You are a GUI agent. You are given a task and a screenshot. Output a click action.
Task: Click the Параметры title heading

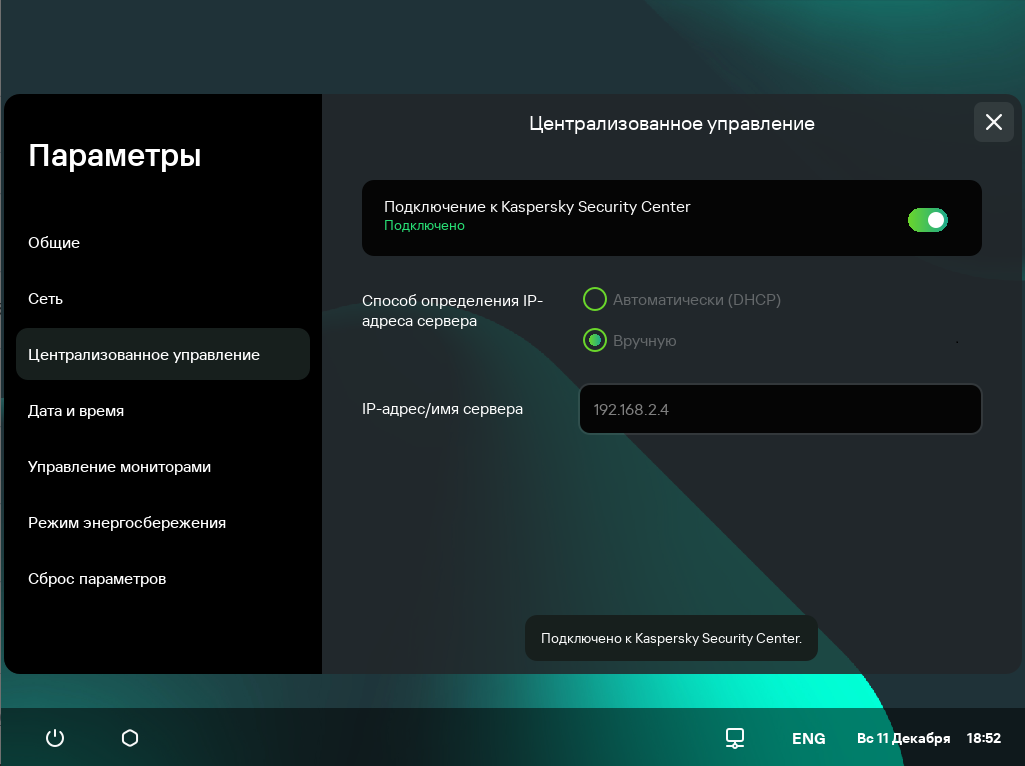114,156
